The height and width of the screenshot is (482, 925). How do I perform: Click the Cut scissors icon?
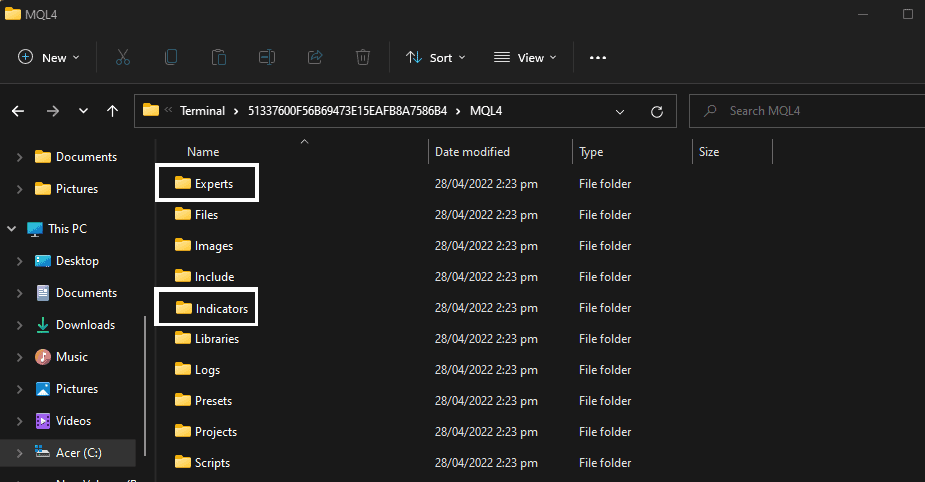pyautogui.click(x=123, y=57)
